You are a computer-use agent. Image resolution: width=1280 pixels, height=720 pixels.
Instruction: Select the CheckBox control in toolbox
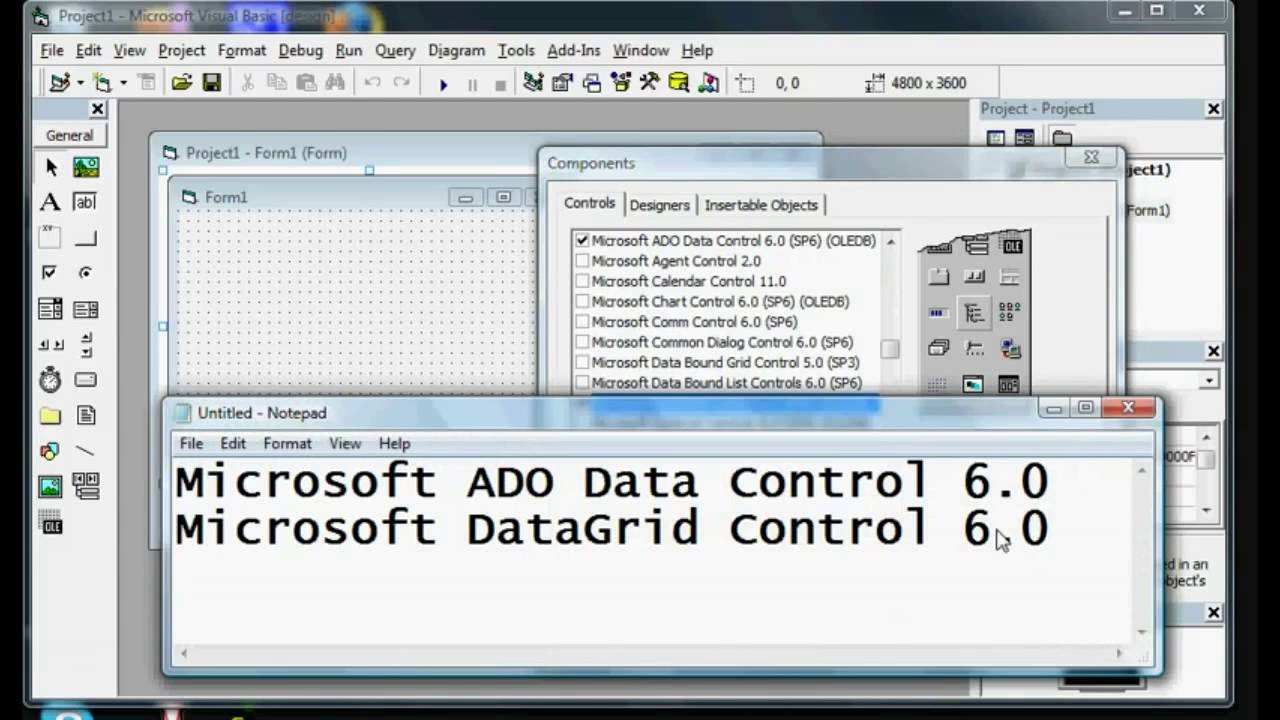tap(50, 272)
